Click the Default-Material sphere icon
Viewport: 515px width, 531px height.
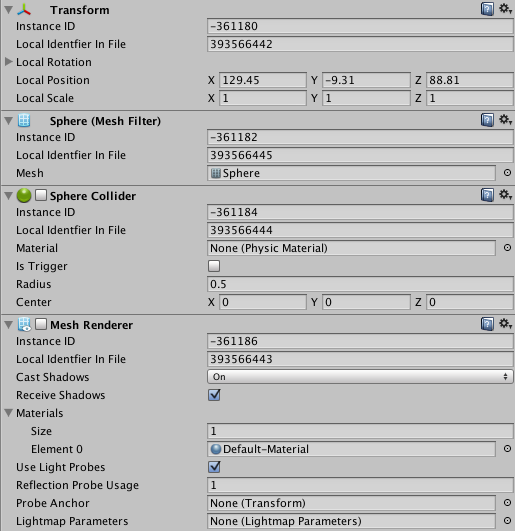(216, 449)
